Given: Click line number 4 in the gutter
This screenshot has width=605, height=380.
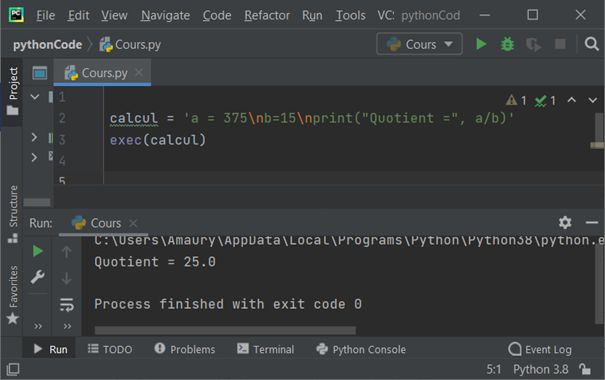Looking at the screenshot, I should tap(62, 160).
